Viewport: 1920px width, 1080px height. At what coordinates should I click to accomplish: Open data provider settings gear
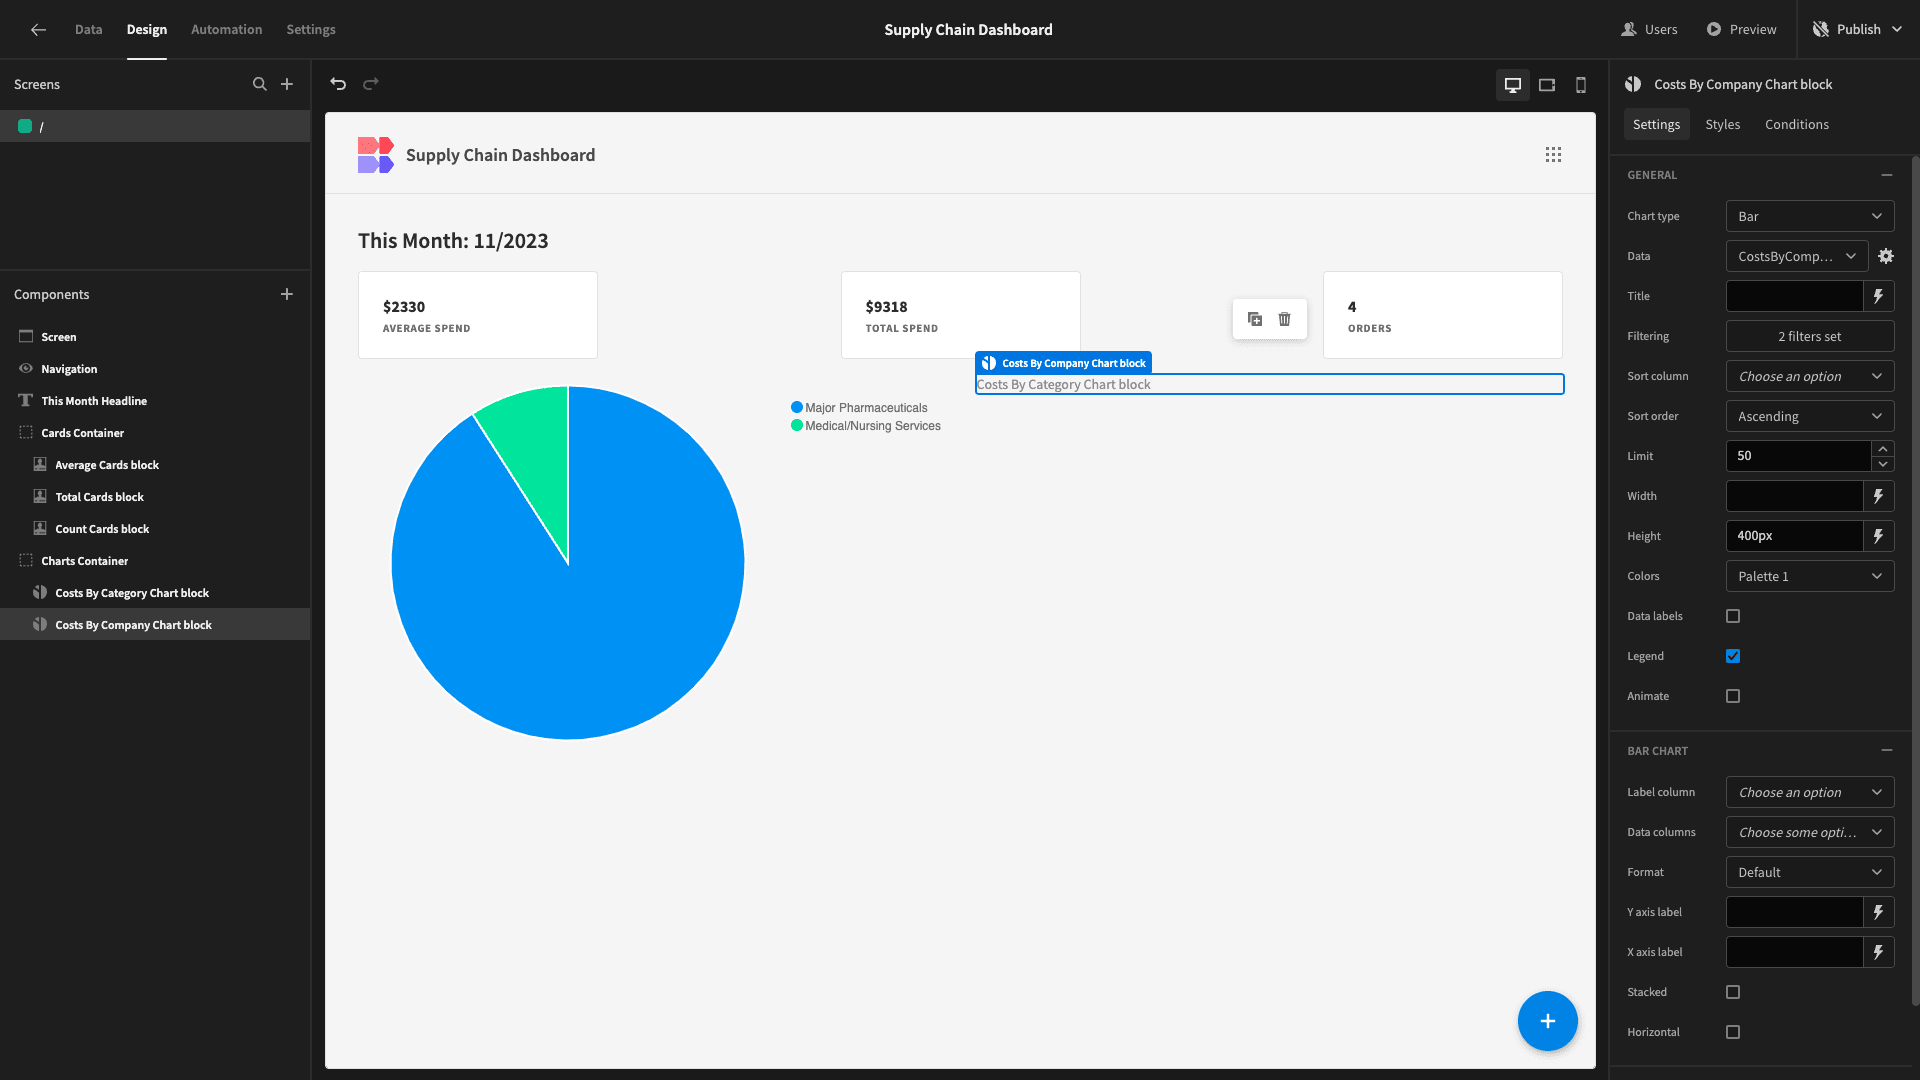coord(1886,256)
